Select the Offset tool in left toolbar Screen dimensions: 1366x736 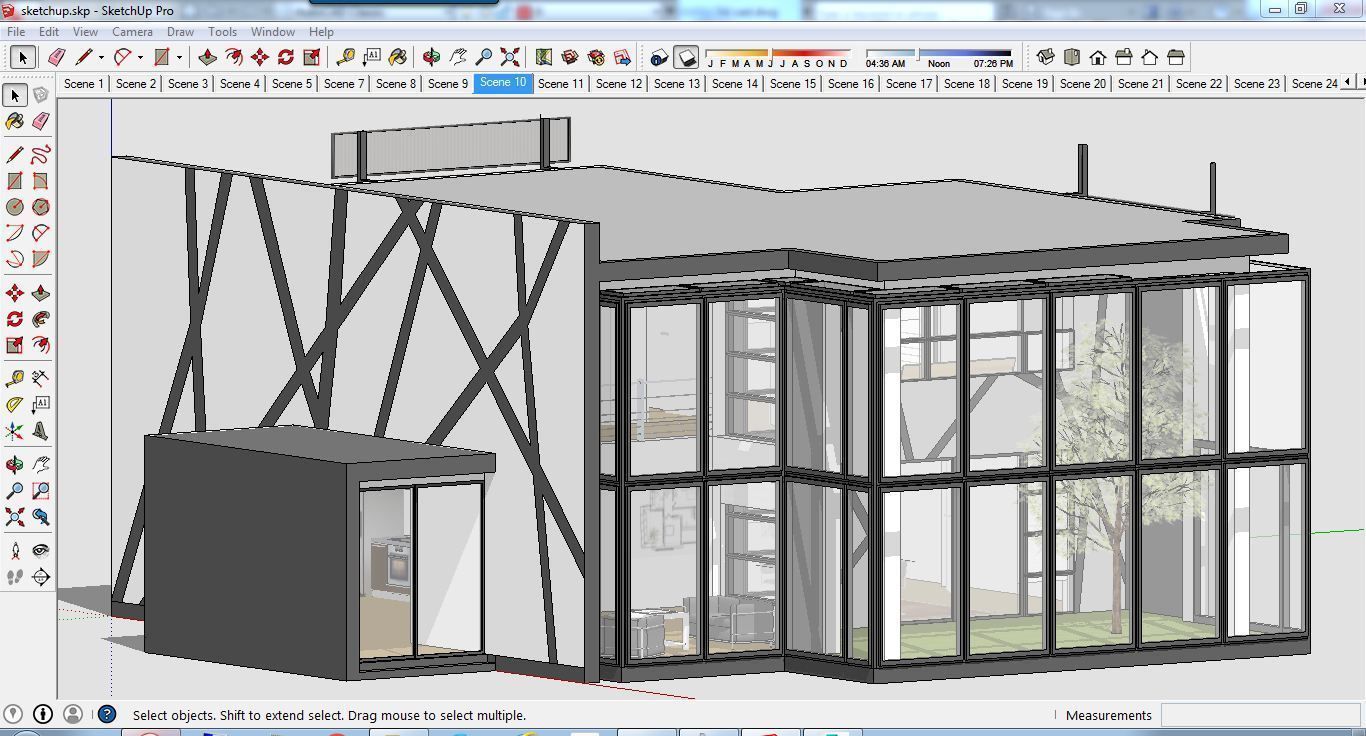40,345
